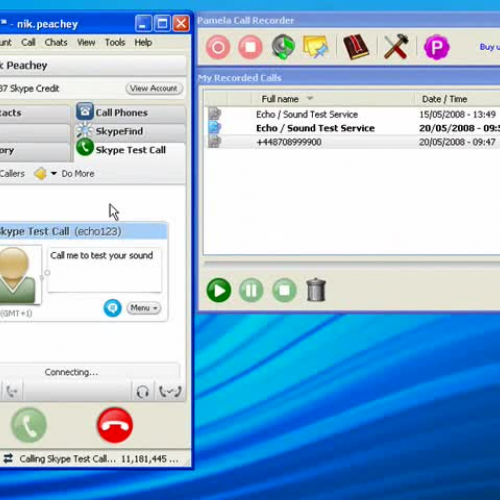Start recording in Pamela Call Recorder

pyautogui.click(x=218, y=47)
